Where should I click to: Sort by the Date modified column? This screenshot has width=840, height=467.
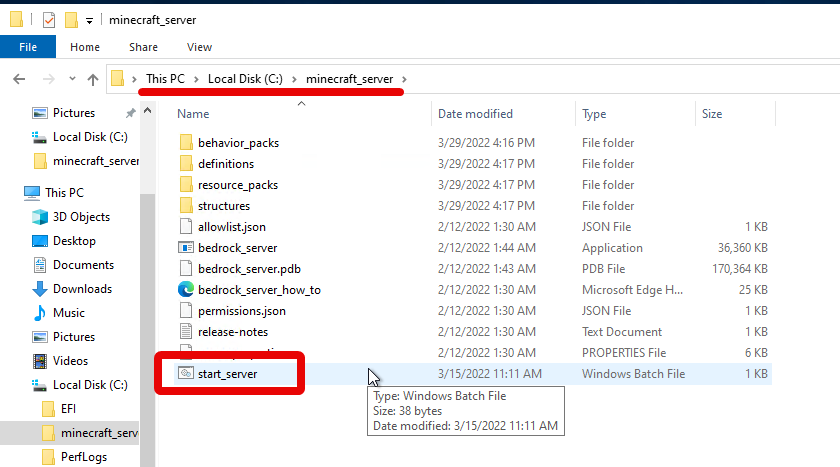click(x=475, y=114)
